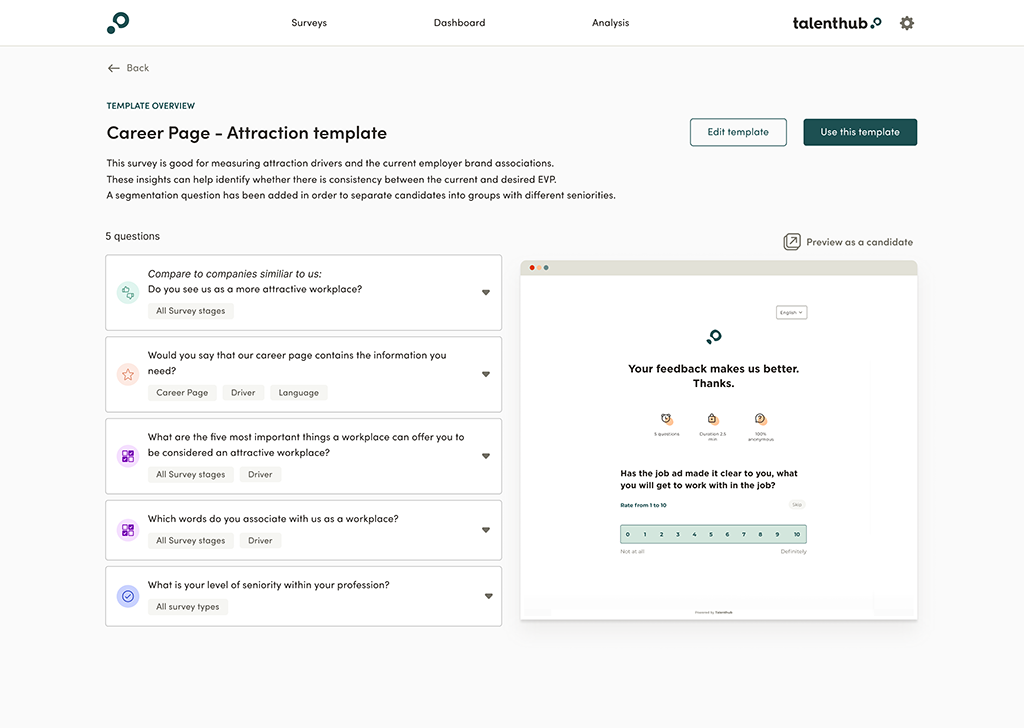Click the purple icon on five important things question
The height and width of the screenshot is (728, 1024).
pyautogui.click(x=128, y=457)
